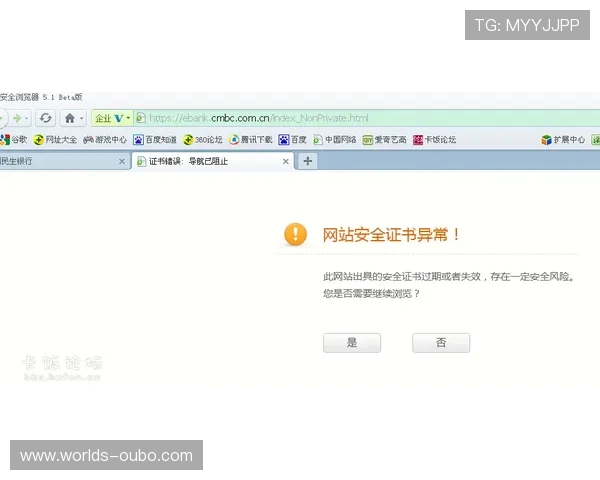
Task: Open the 中国网络 bookmark
Action: [335, 140]
